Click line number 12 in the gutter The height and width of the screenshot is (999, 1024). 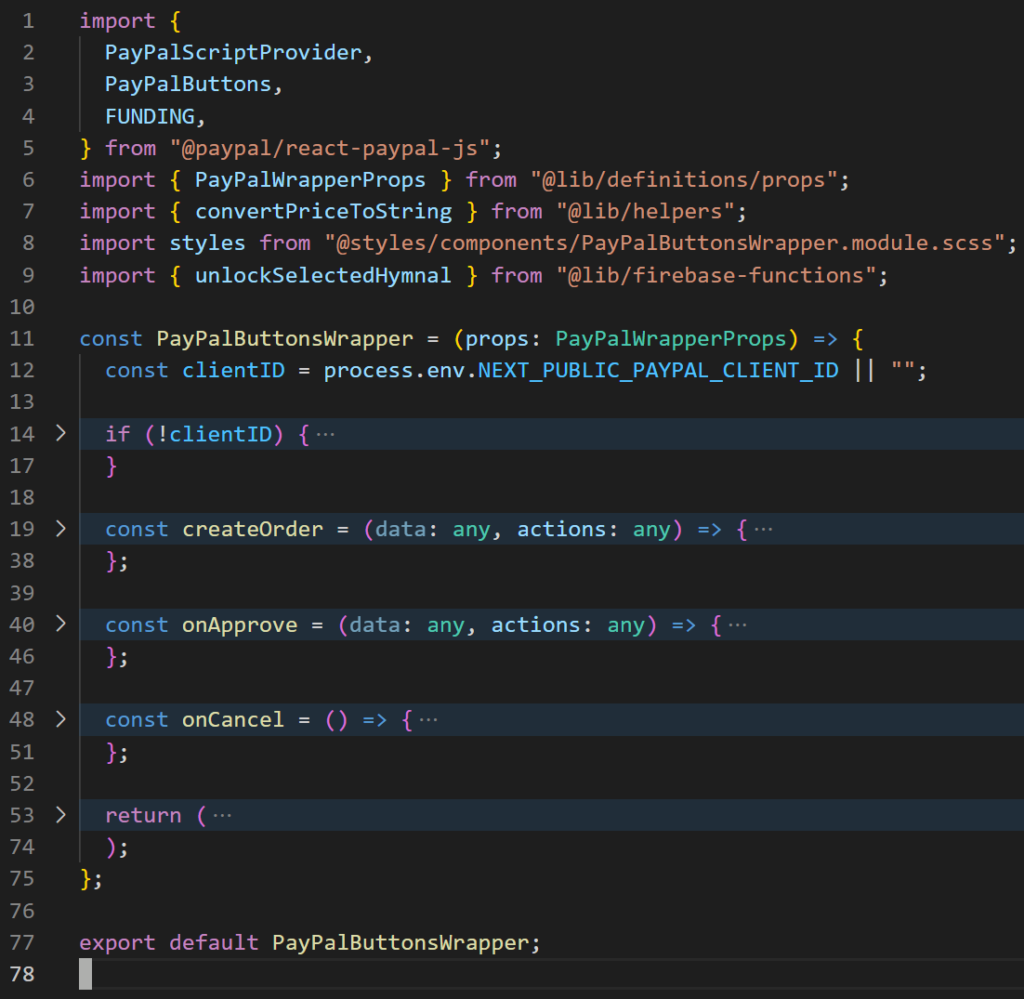pyautogui.click(x=25, y=370)
